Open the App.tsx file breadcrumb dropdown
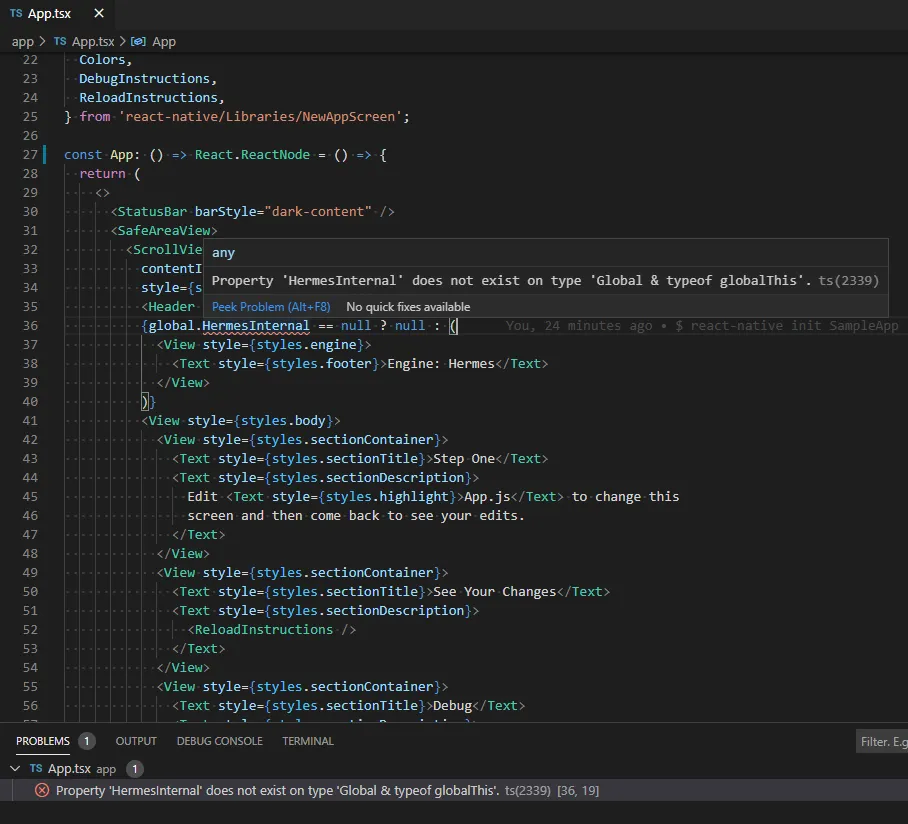908x824 pixels. tap(93, 42)
